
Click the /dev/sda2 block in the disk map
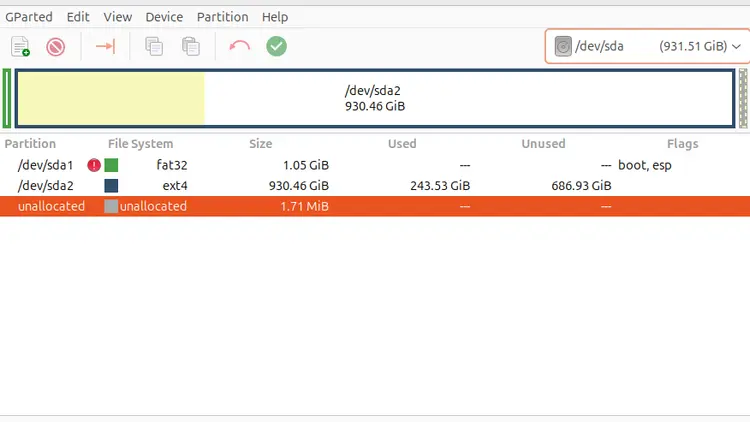[375, 99]
